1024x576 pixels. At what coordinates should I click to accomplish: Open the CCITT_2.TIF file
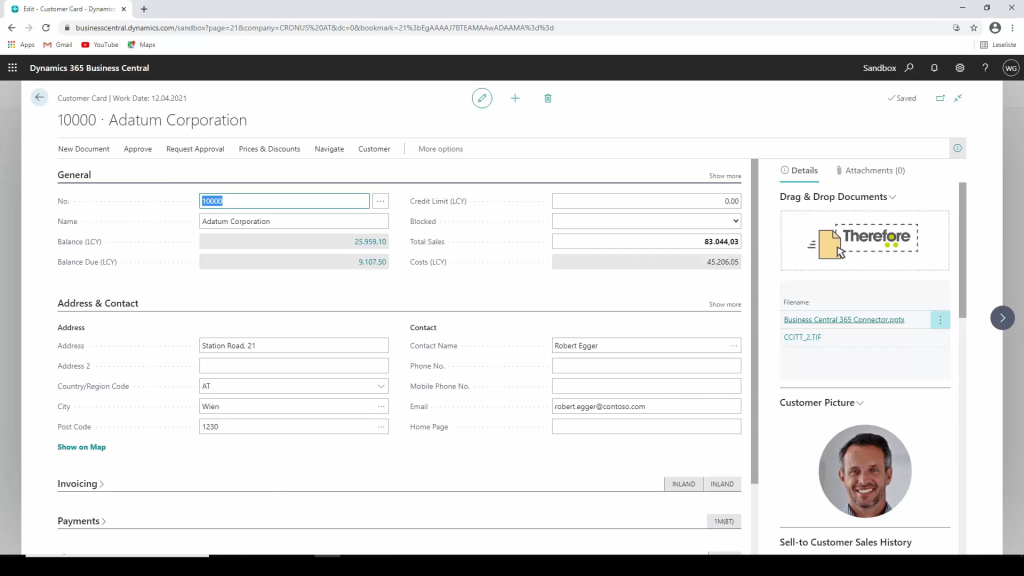[803, 337]
